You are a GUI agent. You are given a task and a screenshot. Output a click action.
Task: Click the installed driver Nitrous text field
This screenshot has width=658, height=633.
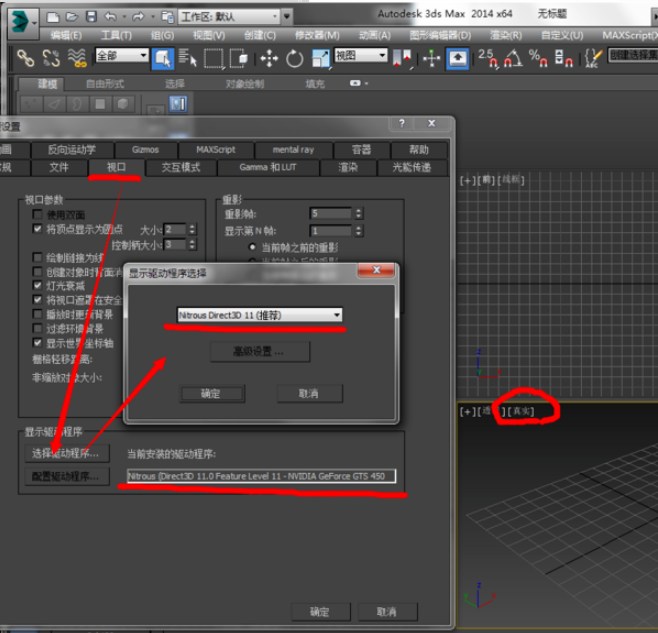pos(261,476)
